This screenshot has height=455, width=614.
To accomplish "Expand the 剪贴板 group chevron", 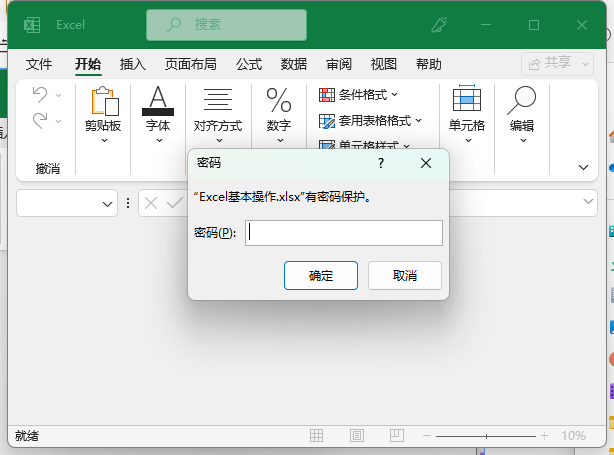I will (x=104, y=140).
